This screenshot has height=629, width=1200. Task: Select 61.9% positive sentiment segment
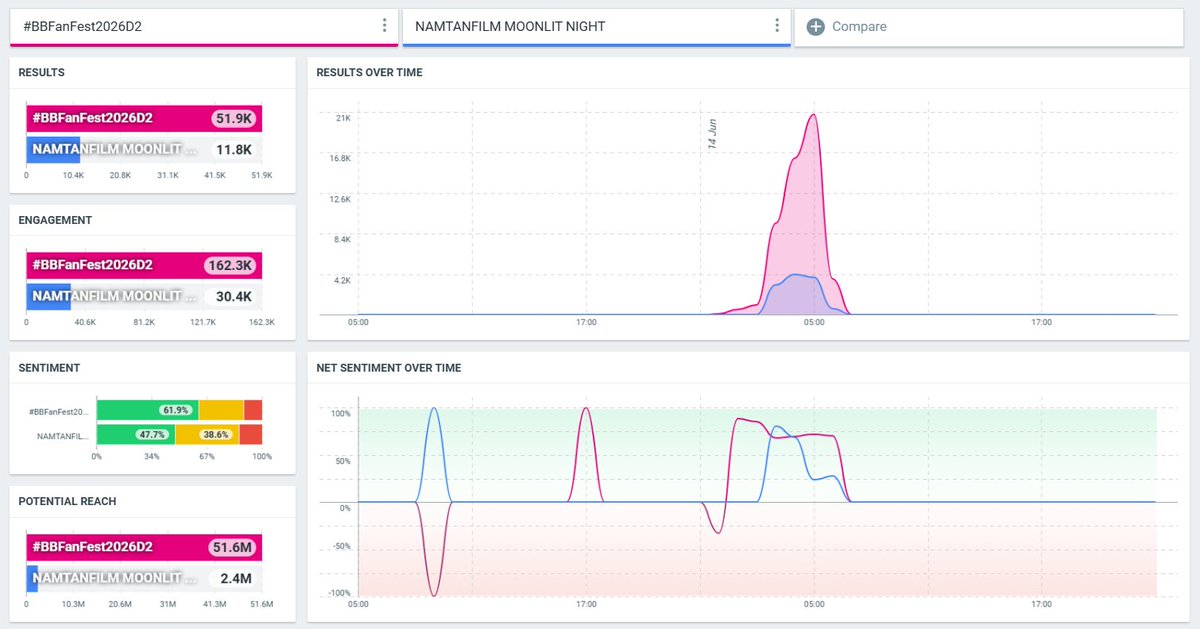coord(148,410)
